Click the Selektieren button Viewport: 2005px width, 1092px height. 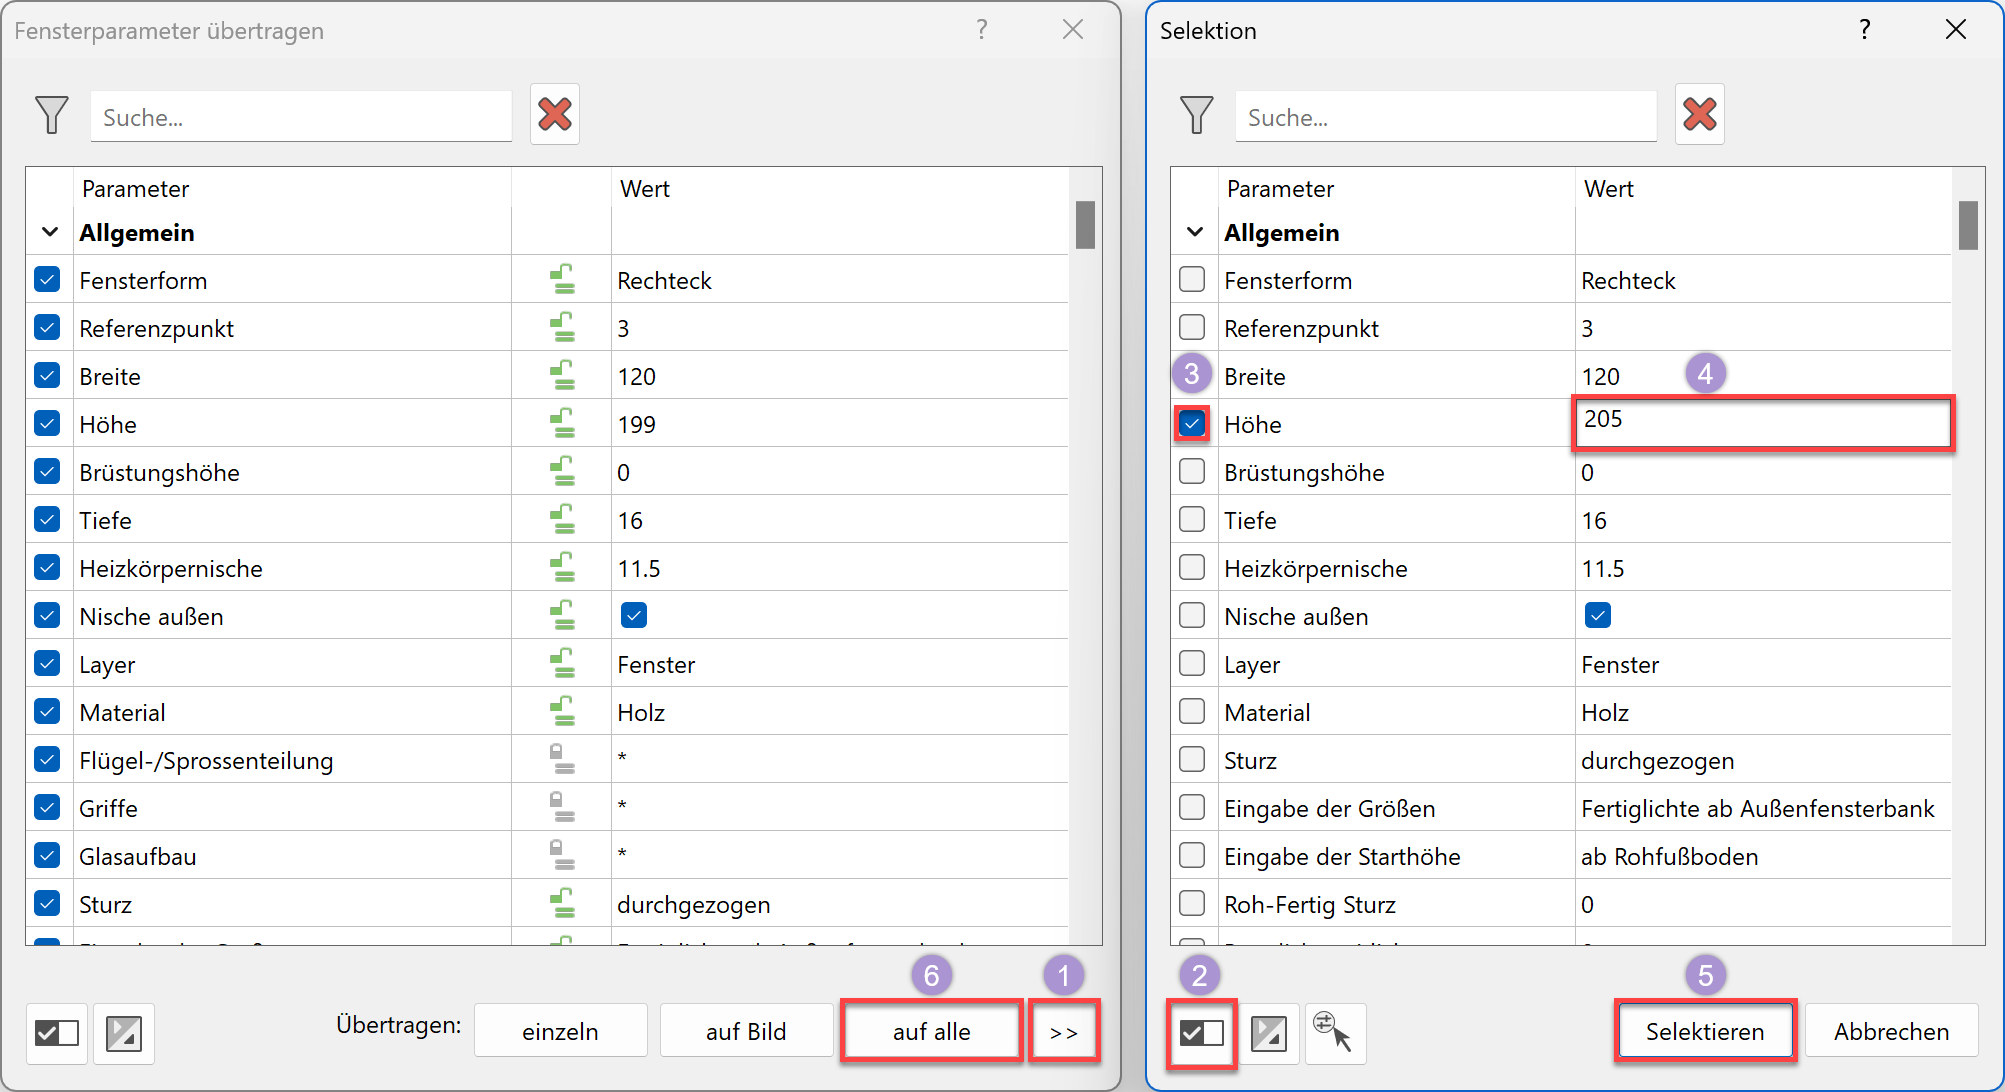point(1705,1031)
